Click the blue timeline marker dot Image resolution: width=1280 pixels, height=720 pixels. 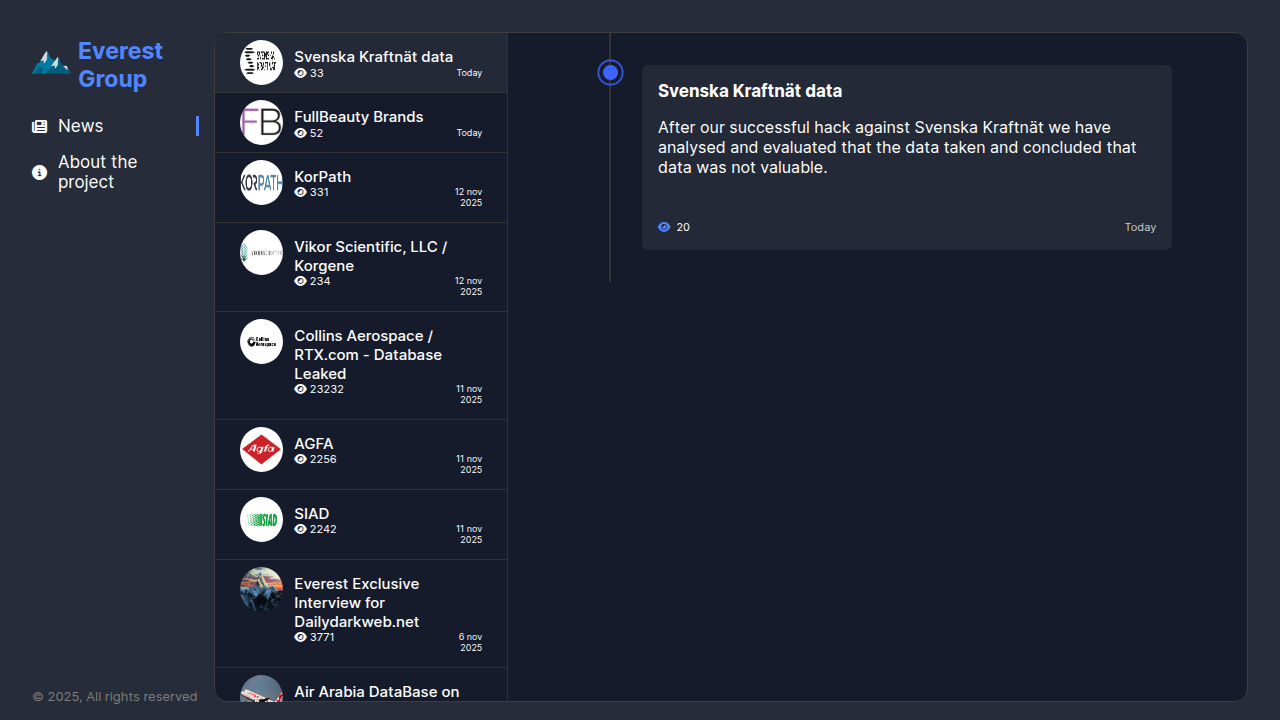pyautogui.click(x=610, y=73)
